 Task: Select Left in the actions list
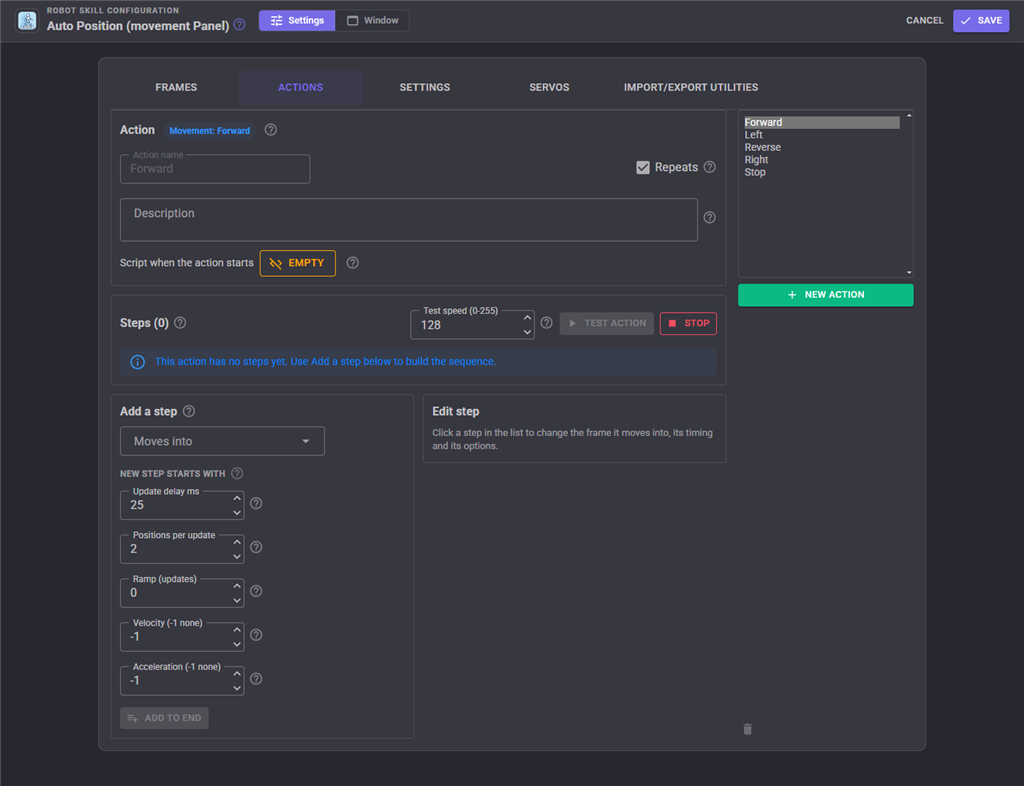[822, 134]
